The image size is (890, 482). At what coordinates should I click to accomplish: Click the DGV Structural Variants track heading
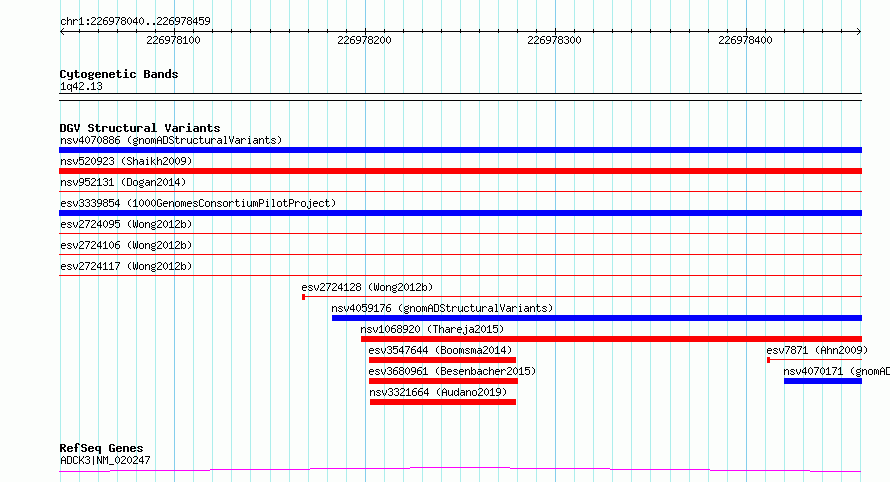click(140, 128)
